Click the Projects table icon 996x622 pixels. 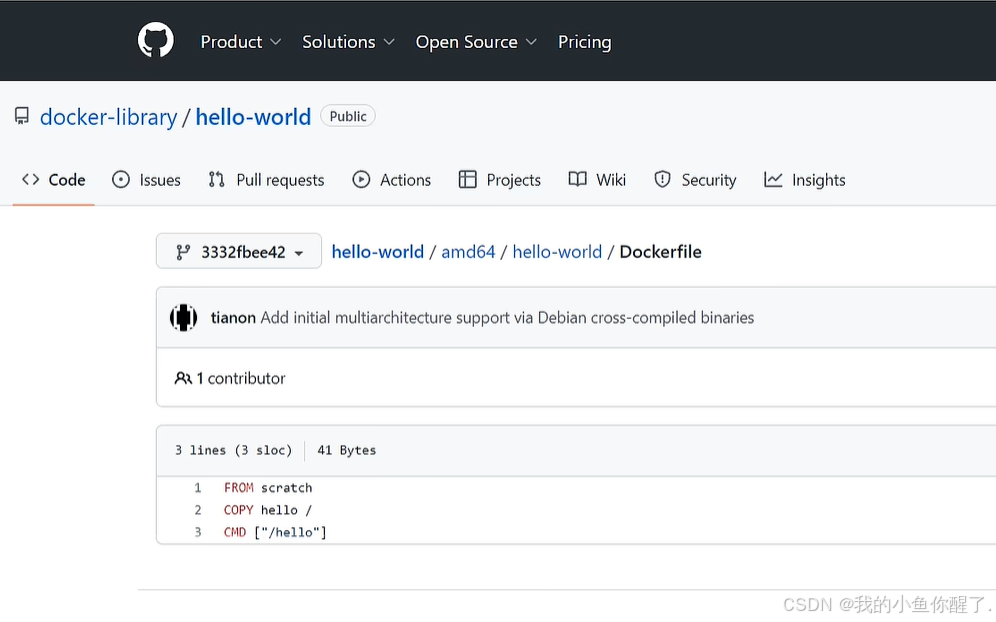click(467, 180)
